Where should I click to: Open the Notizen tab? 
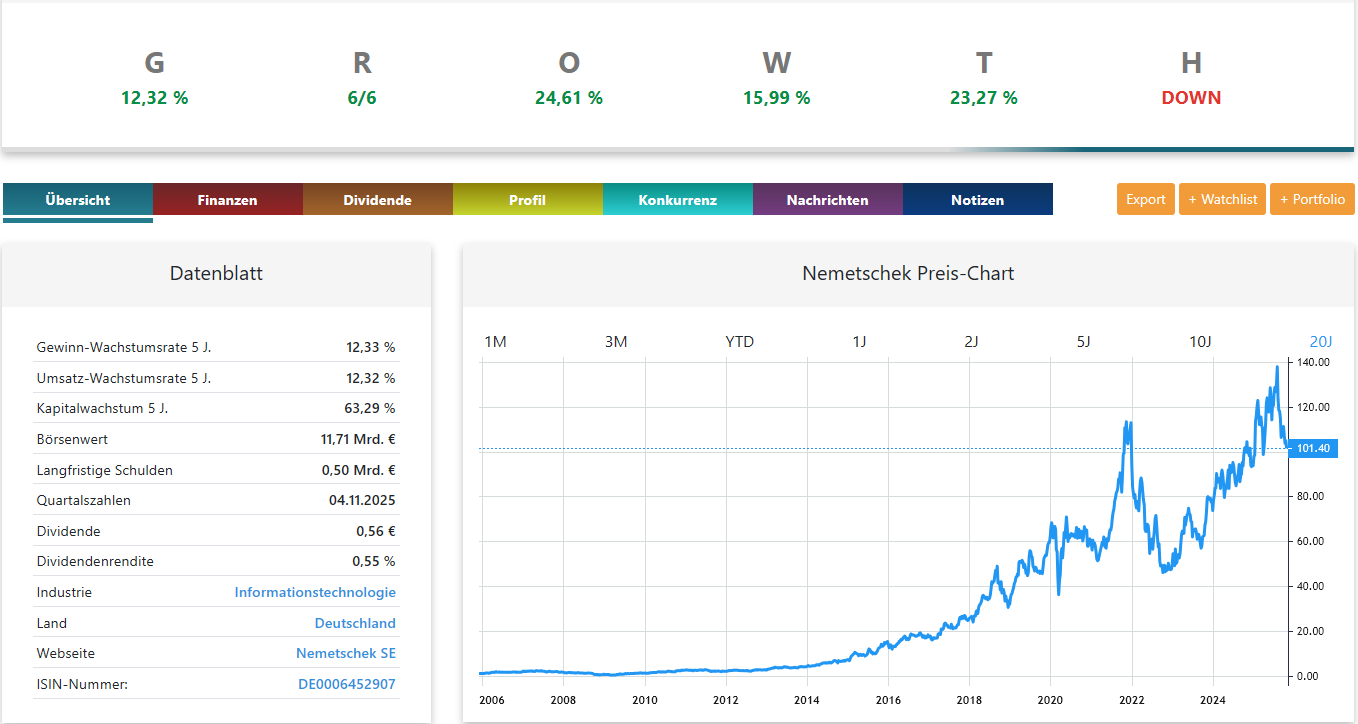pos(977,200)
